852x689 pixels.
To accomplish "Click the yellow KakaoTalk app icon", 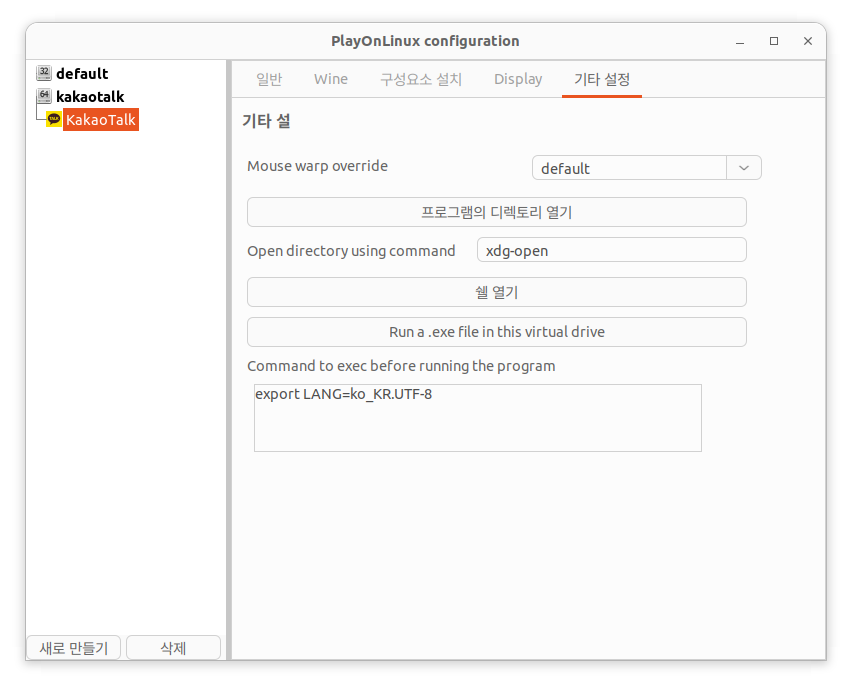I will pyautogui.click(x=54, y=119).
